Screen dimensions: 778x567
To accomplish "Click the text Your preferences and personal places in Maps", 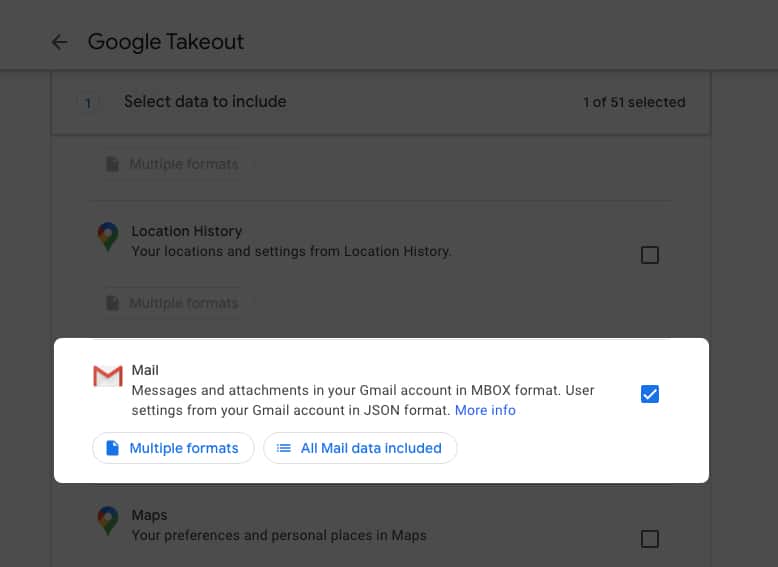I will pyautogui.click(x=279, y=535).
